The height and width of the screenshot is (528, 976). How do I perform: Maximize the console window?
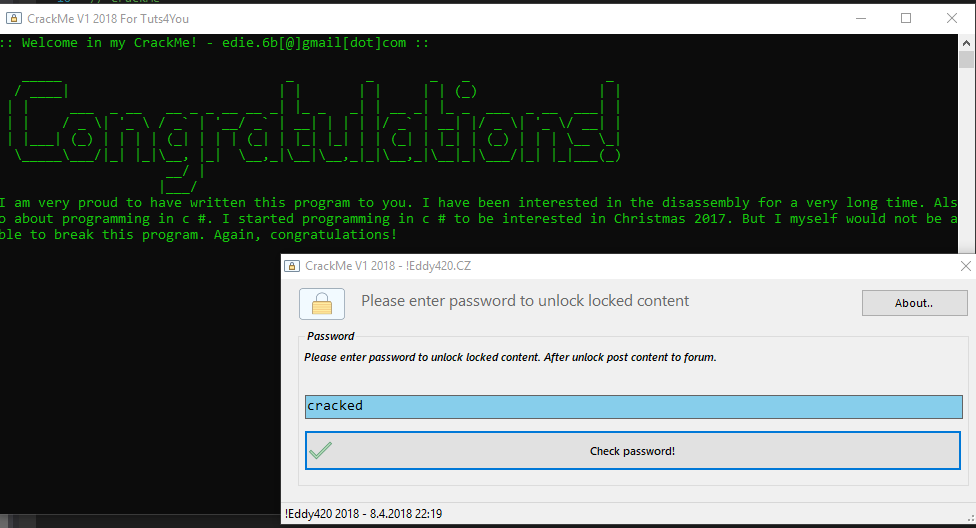(x=906, y=17)
